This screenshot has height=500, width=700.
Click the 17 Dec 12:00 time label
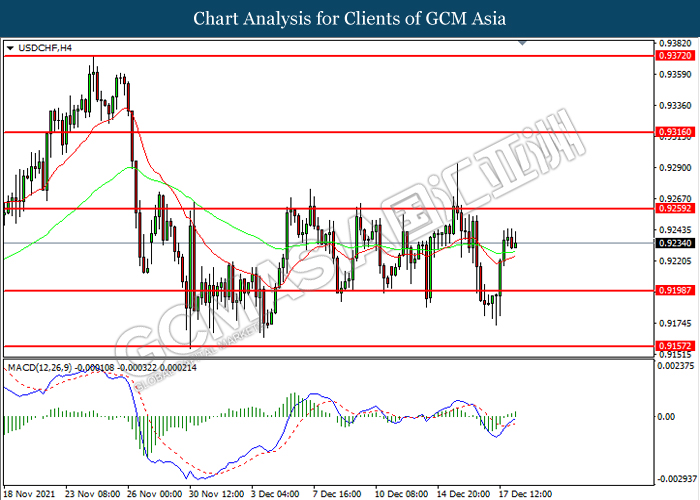pos(526,494)
